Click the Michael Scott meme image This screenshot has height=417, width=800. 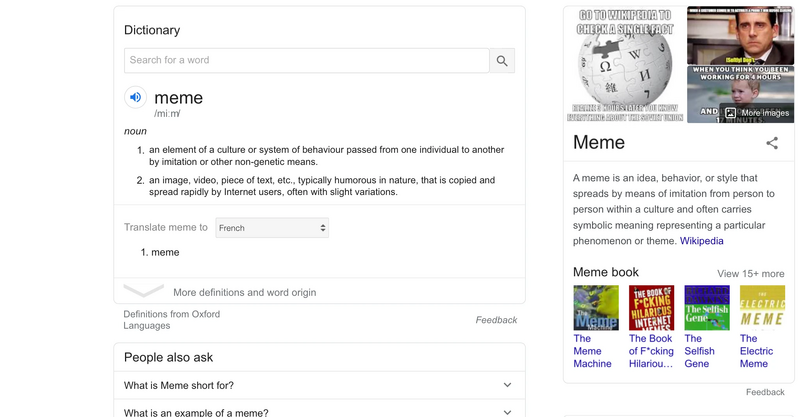click(740, 35)
